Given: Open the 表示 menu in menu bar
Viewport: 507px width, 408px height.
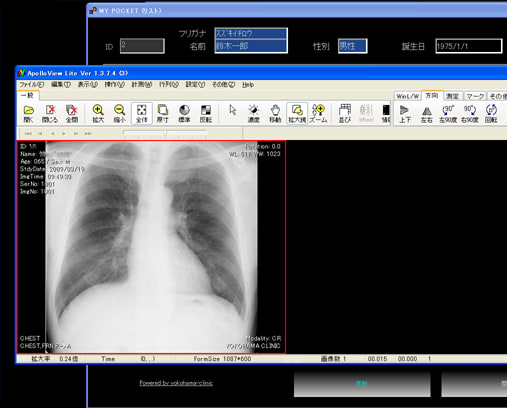Looking at the screenshot, I should tap(88, 85).
